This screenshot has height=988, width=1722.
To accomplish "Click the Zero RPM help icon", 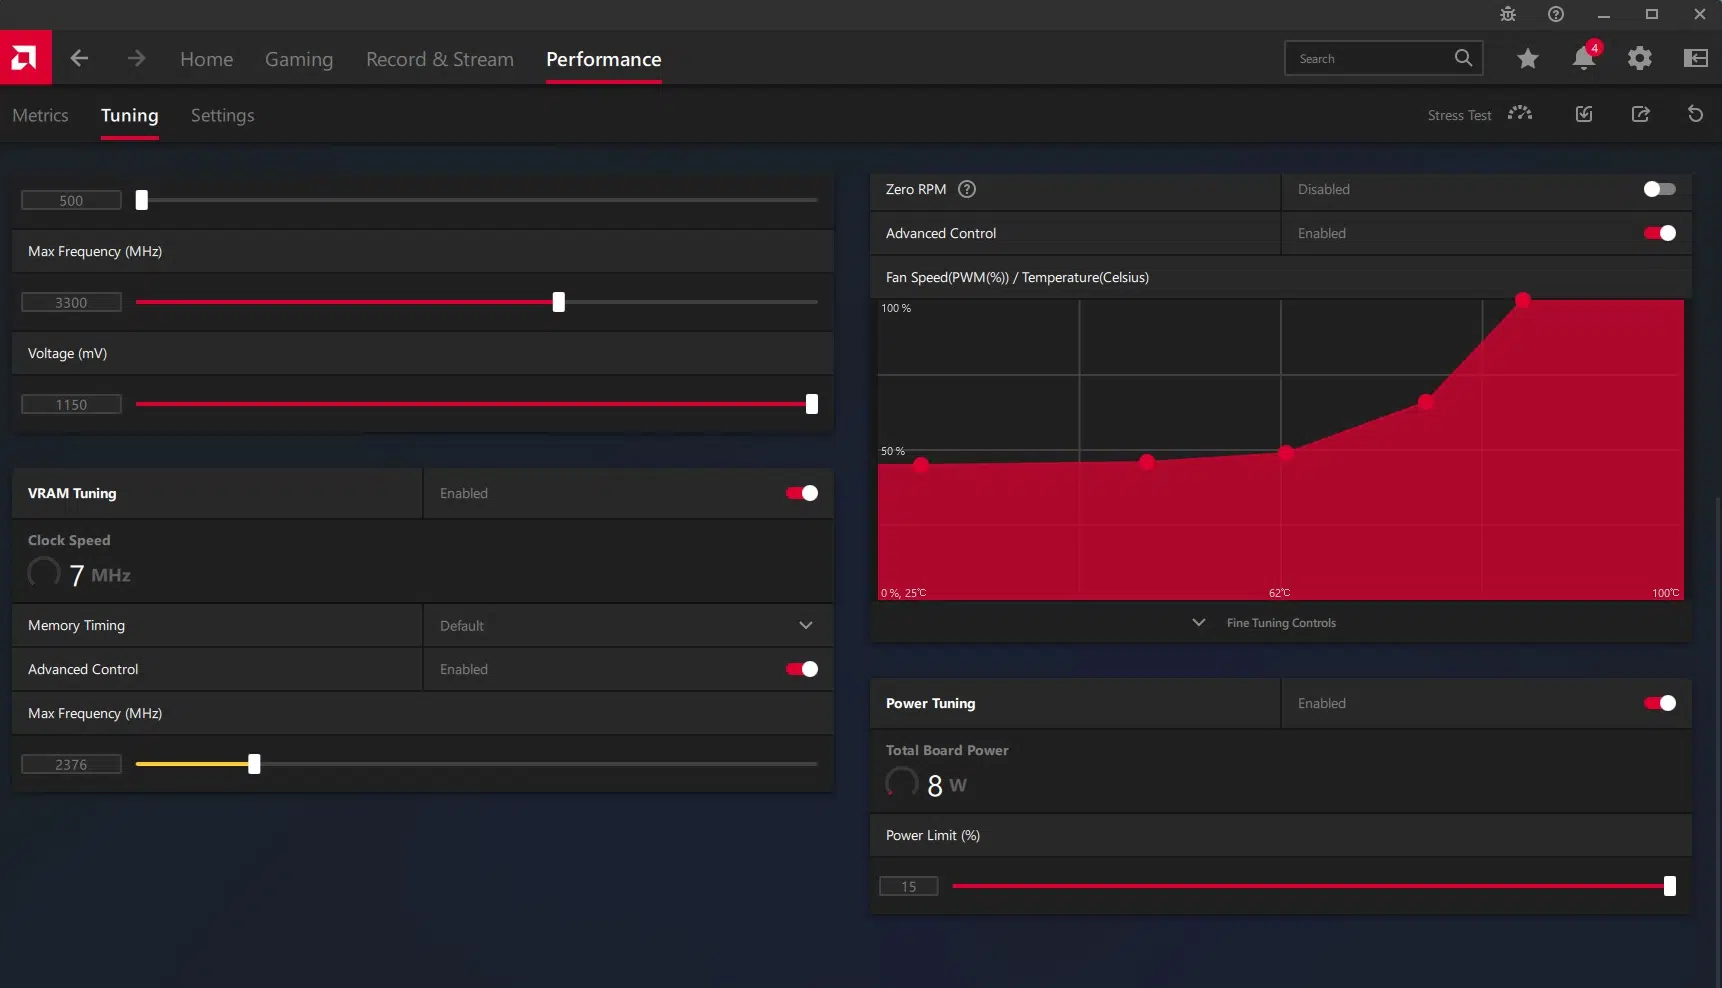I will tap(967, 189).
